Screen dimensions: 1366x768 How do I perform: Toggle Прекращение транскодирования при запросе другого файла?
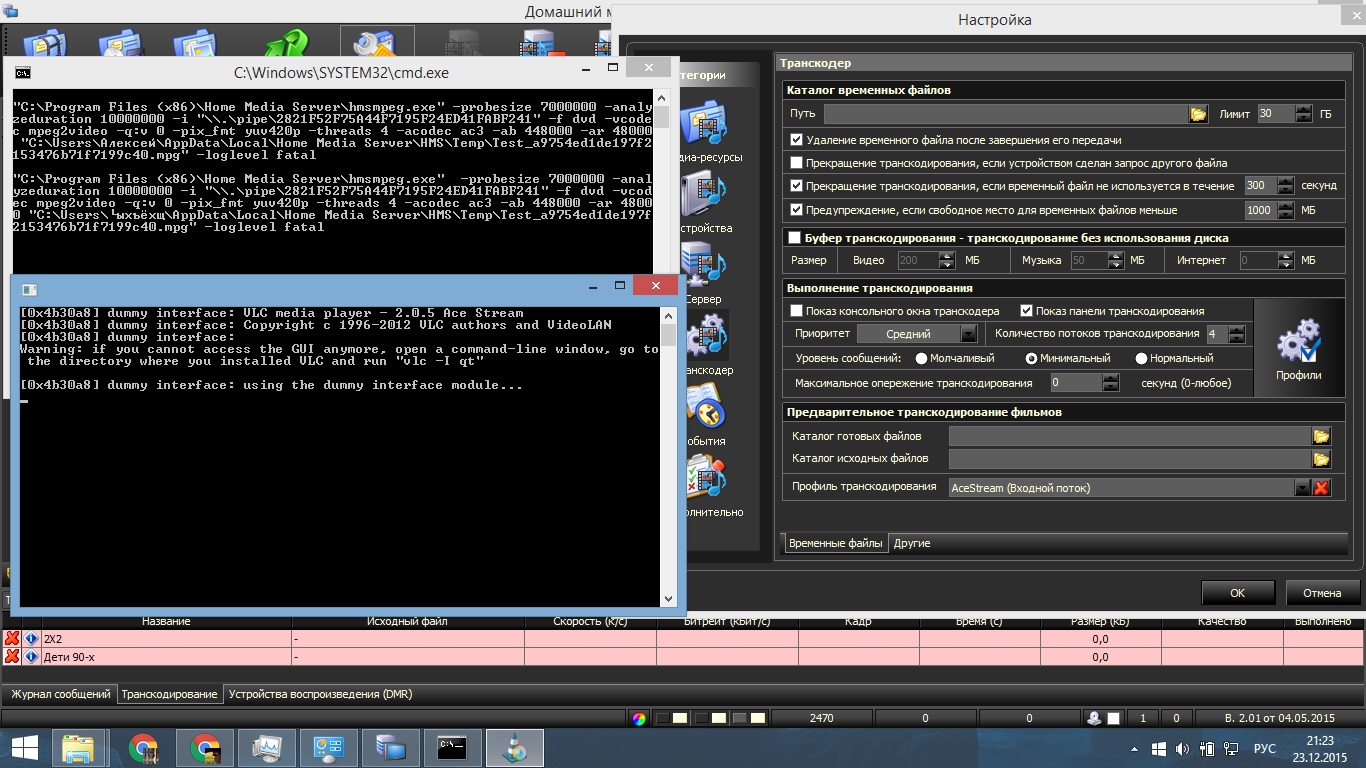797,162
